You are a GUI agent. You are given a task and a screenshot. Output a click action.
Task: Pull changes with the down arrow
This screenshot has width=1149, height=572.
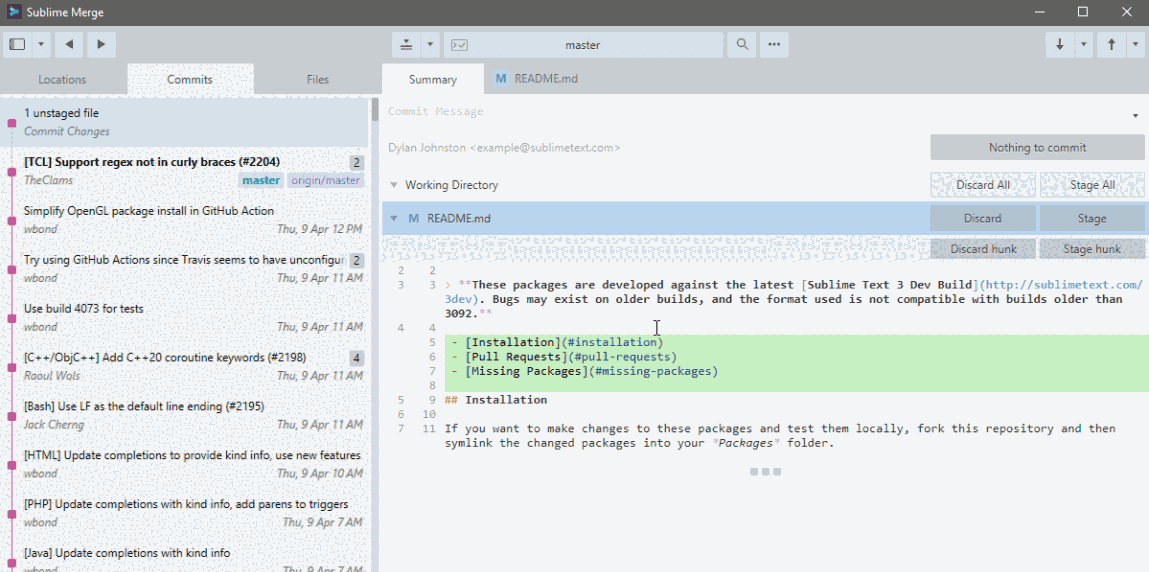tap(1059, 45)
